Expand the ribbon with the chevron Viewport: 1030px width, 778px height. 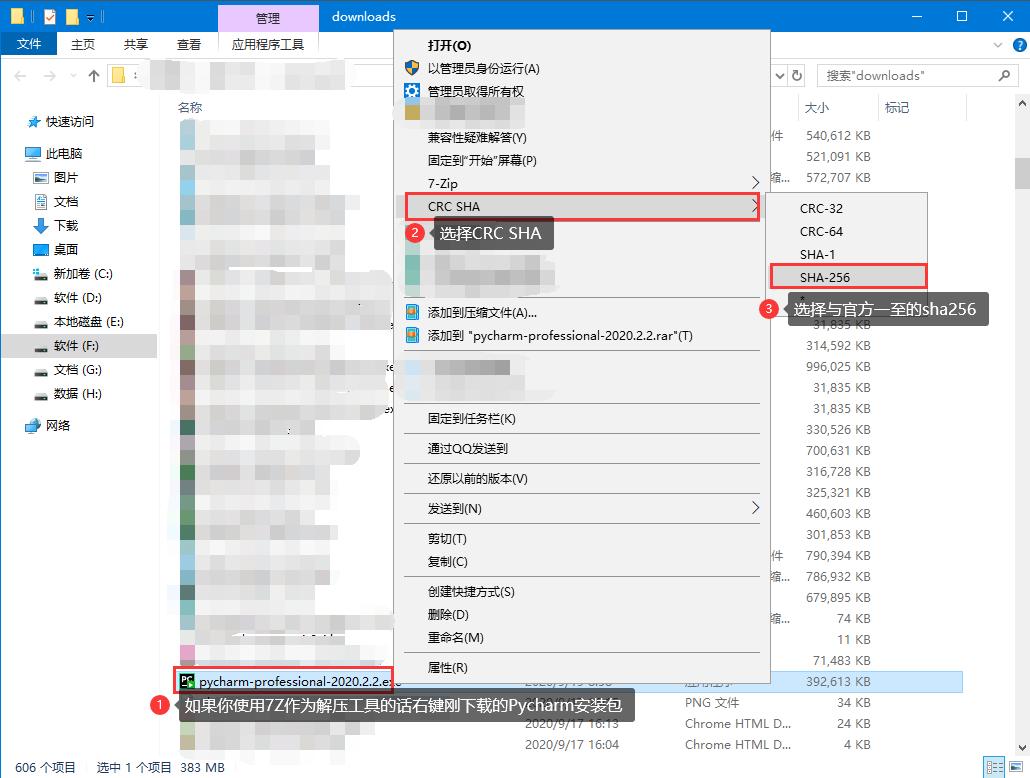[x=997, y=45]
